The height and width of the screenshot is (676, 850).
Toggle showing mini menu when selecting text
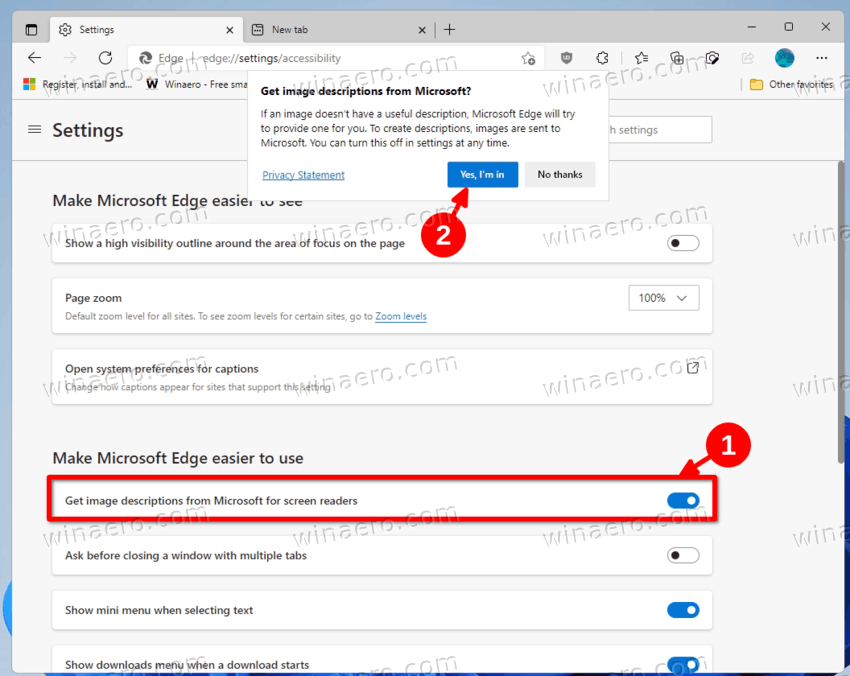pyautogui.click(x=683, y=610)
